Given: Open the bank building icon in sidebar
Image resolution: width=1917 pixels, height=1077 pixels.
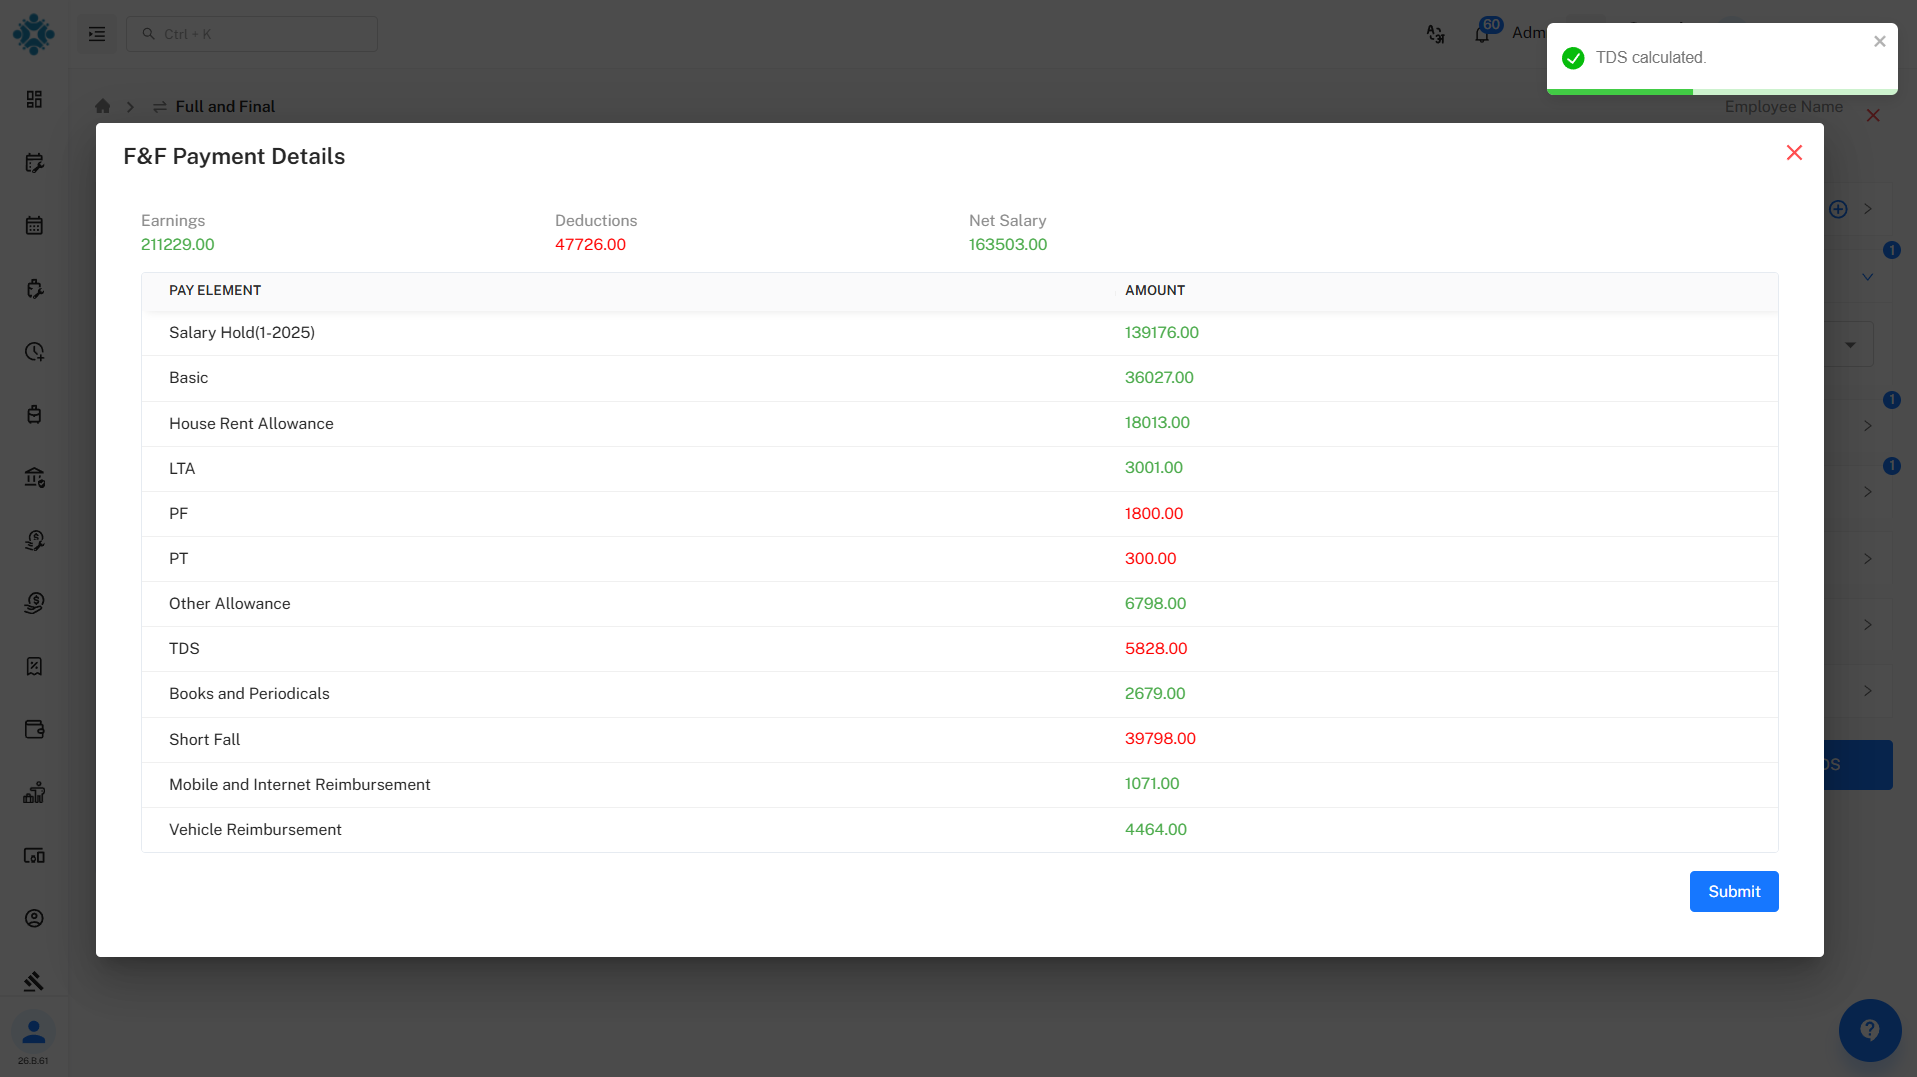Looking at the screenshot, I should coord(34,477).
